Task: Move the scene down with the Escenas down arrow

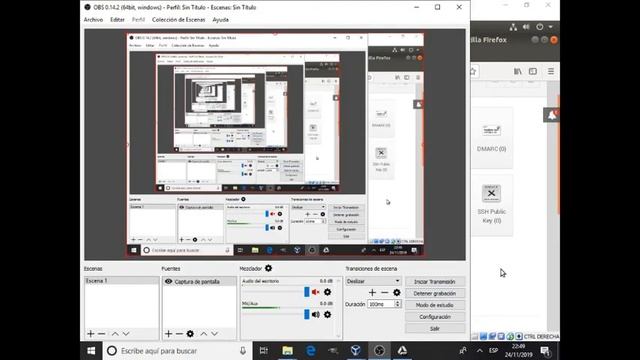Action: (126, 334)
